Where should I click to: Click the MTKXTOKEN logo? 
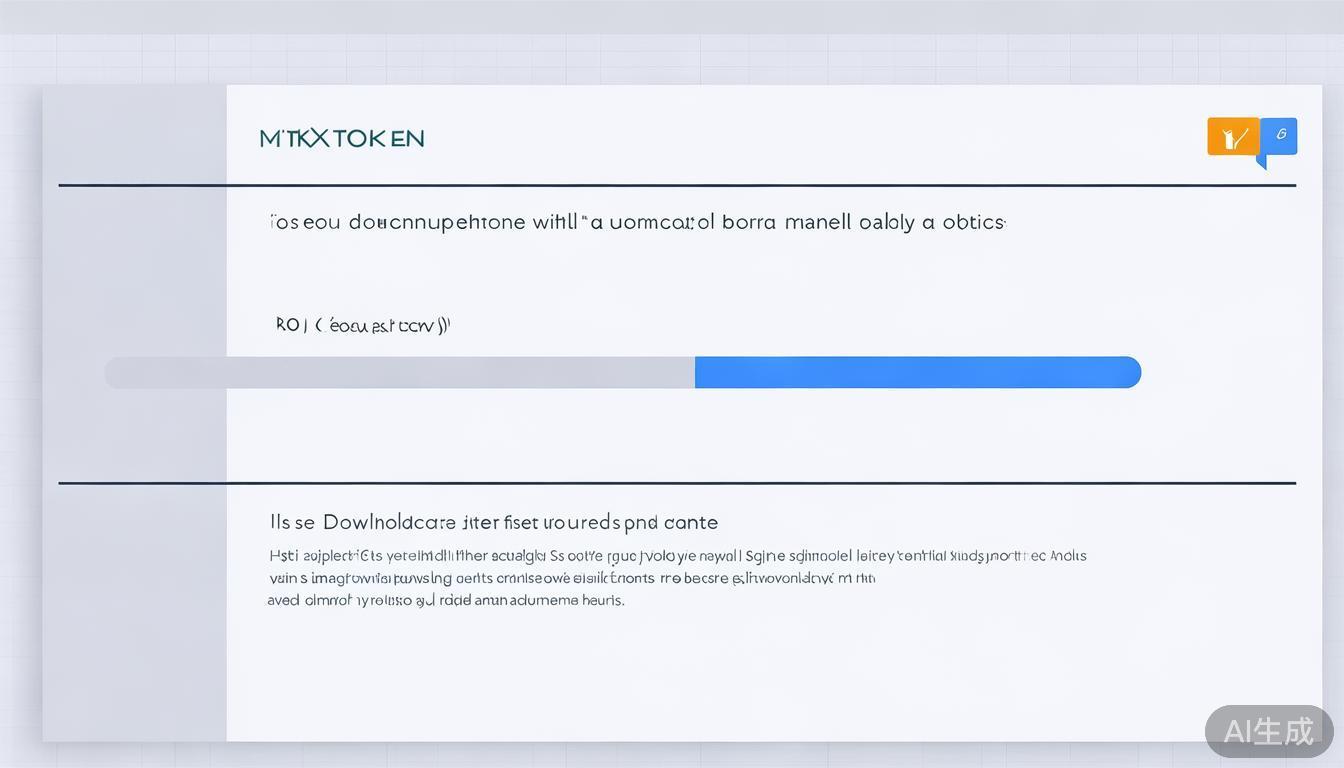(x=342, y=138)
